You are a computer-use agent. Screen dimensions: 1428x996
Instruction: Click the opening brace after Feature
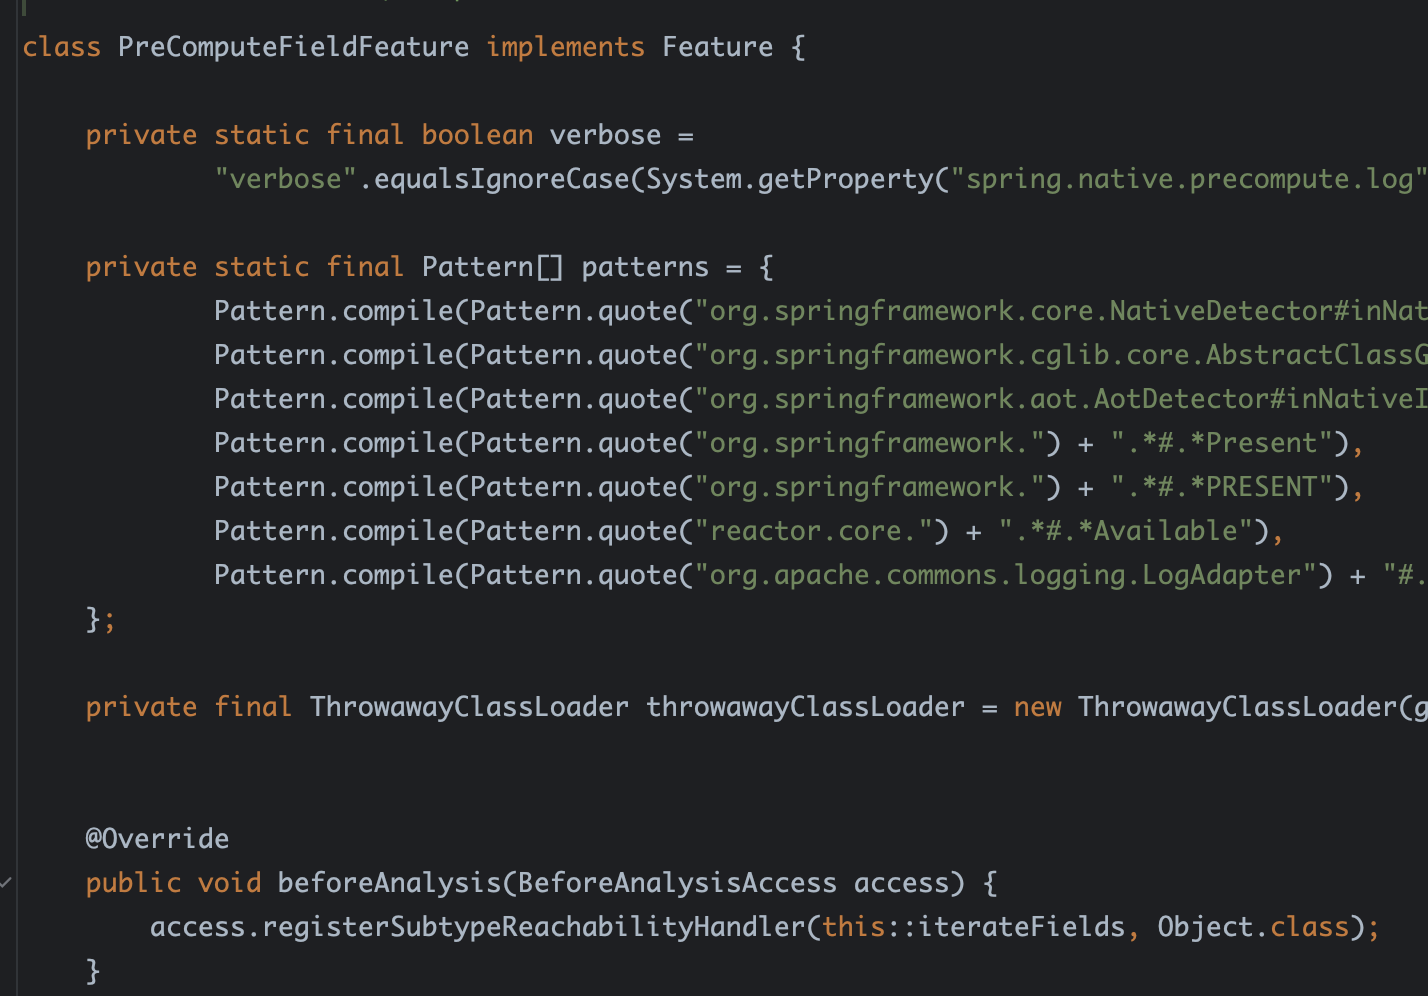798,47
